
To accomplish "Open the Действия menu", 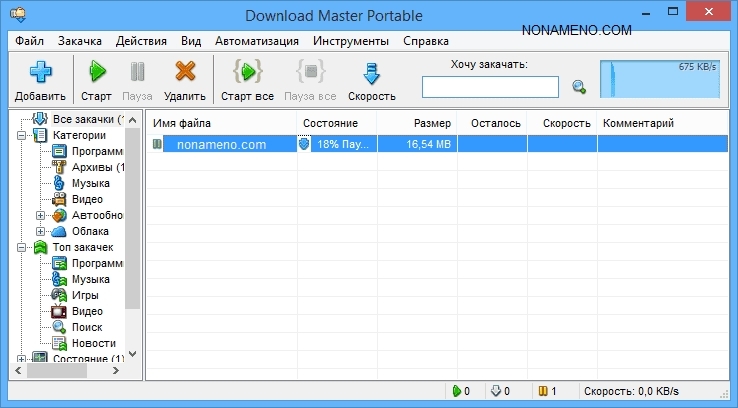I will 141,41.
